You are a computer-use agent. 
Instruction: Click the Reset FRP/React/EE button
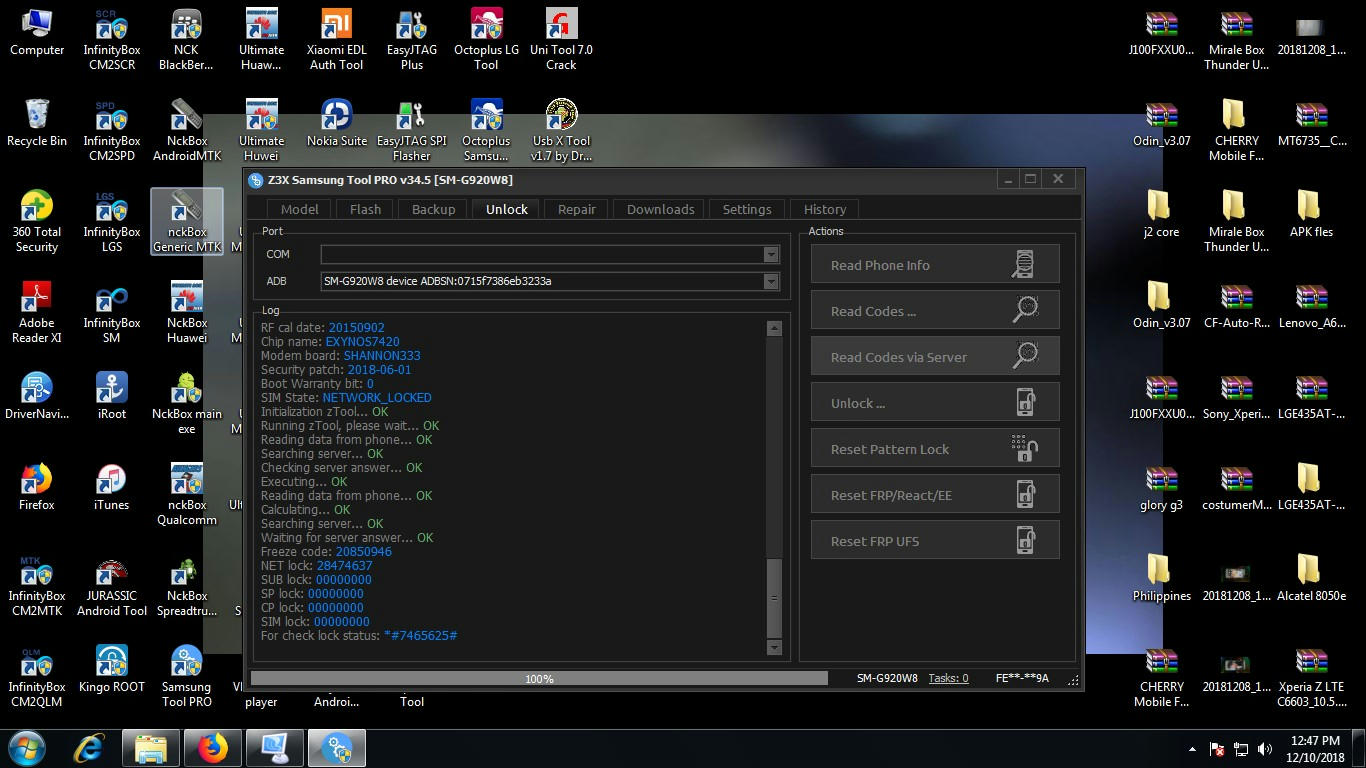pyautogui.click(x=935, y=495)
